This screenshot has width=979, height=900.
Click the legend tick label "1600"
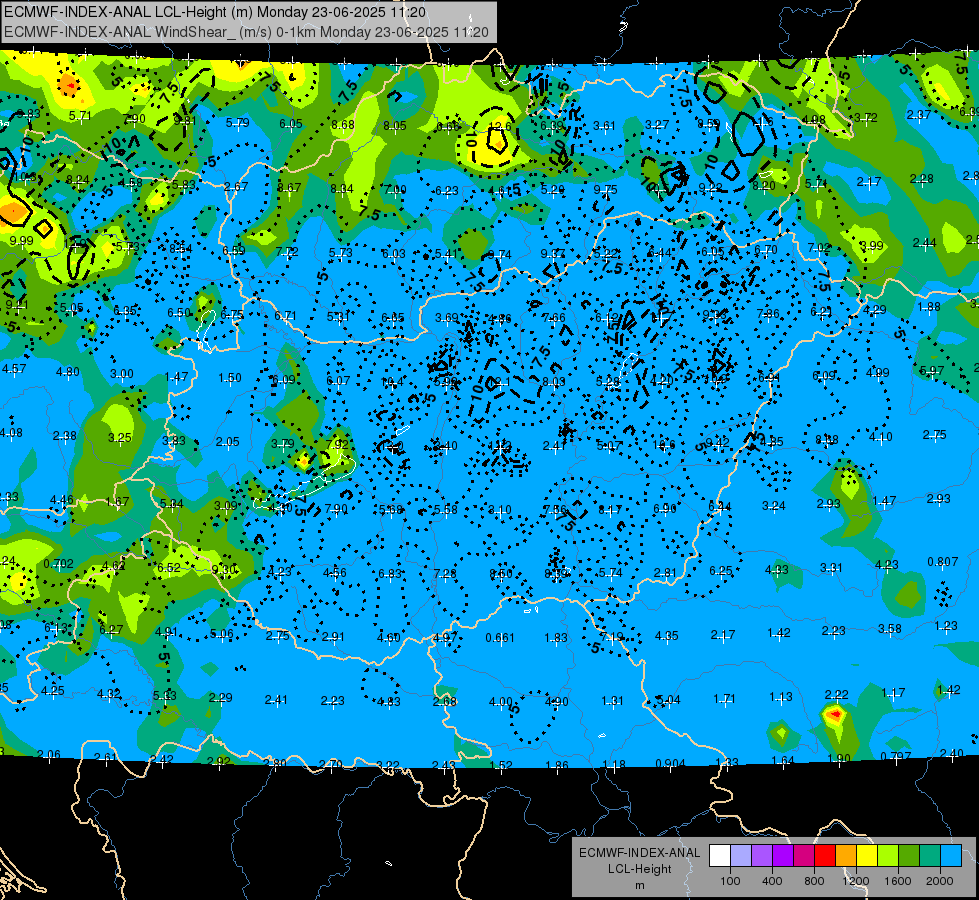pyautogui.click(x=898, y=881)
